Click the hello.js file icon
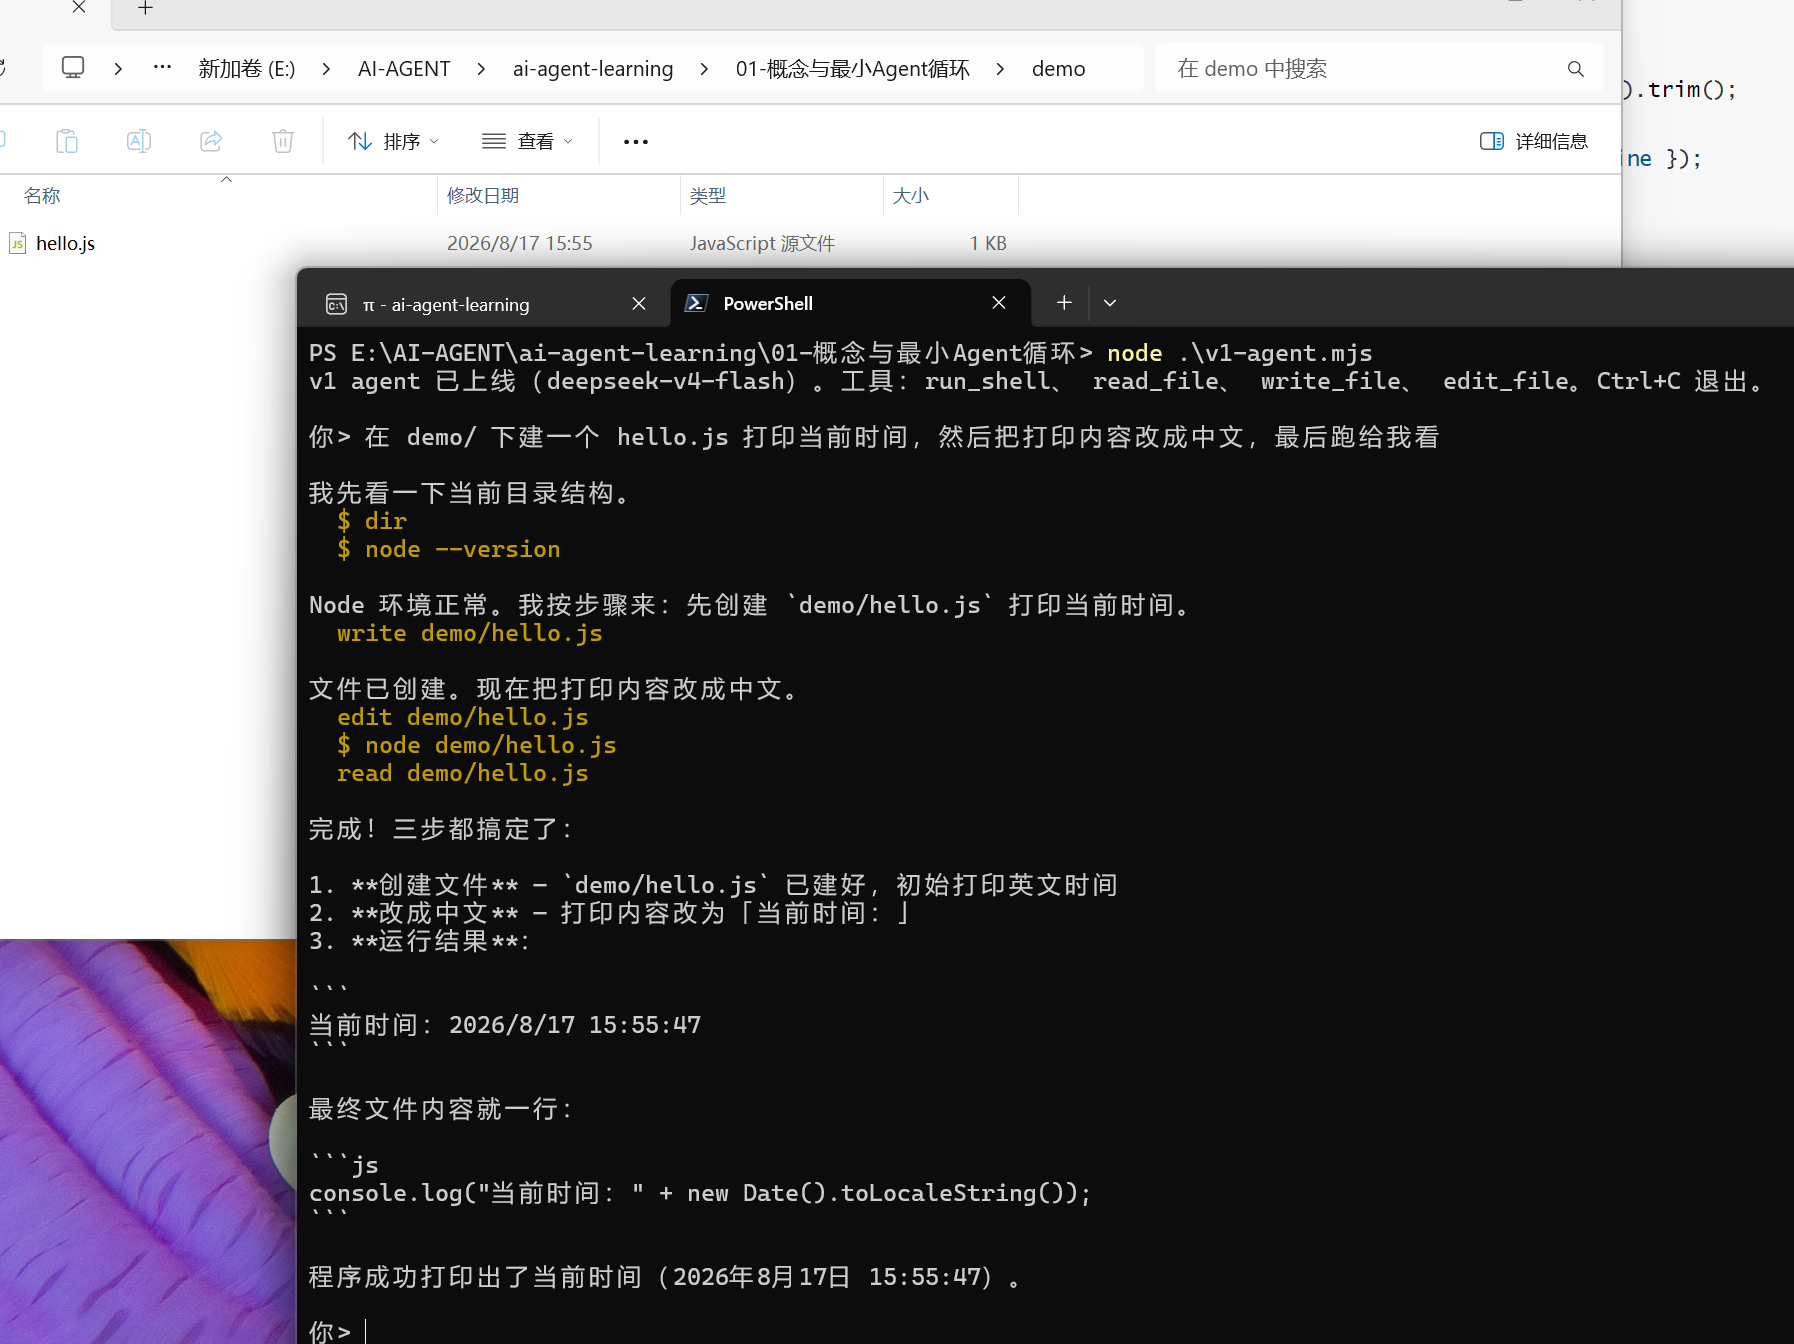 17,243
